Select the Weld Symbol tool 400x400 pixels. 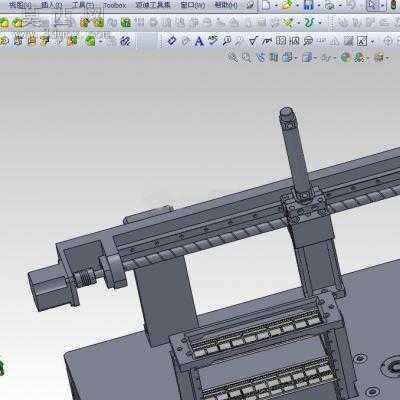[x=267, y=41]
